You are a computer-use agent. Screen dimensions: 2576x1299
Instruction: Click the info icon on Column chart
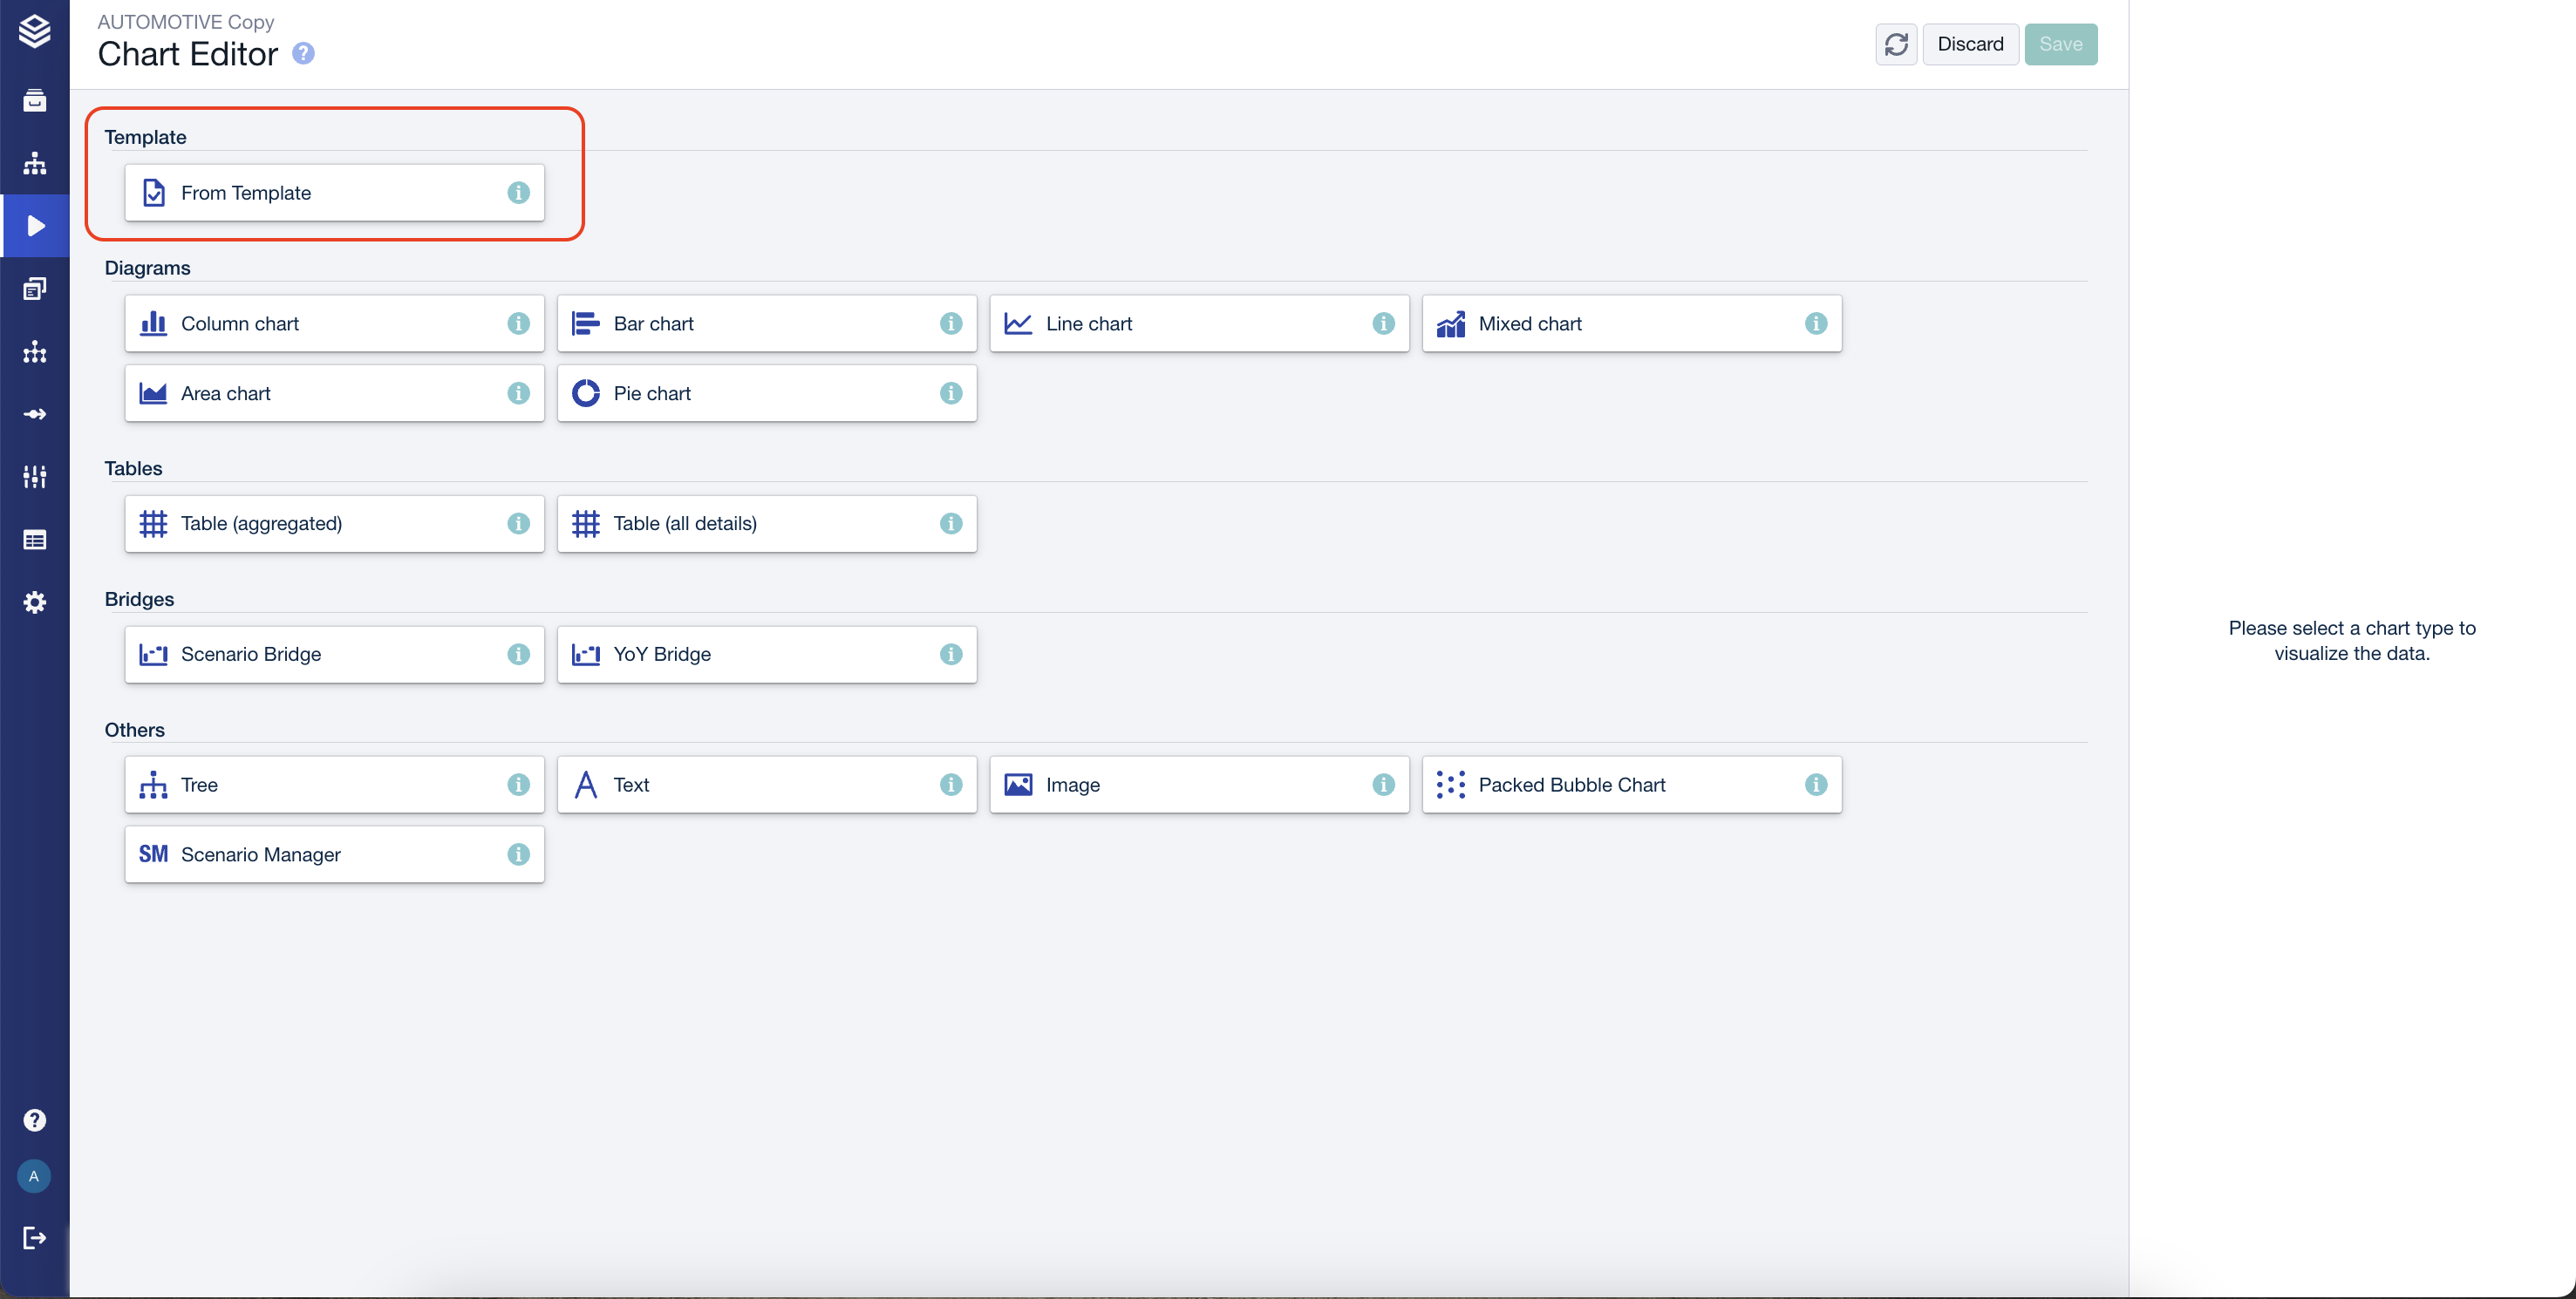(x=518, y=323)
